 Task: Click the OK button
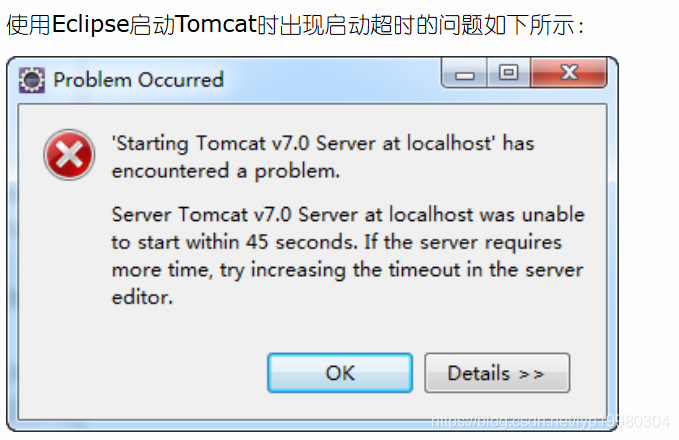340,373
